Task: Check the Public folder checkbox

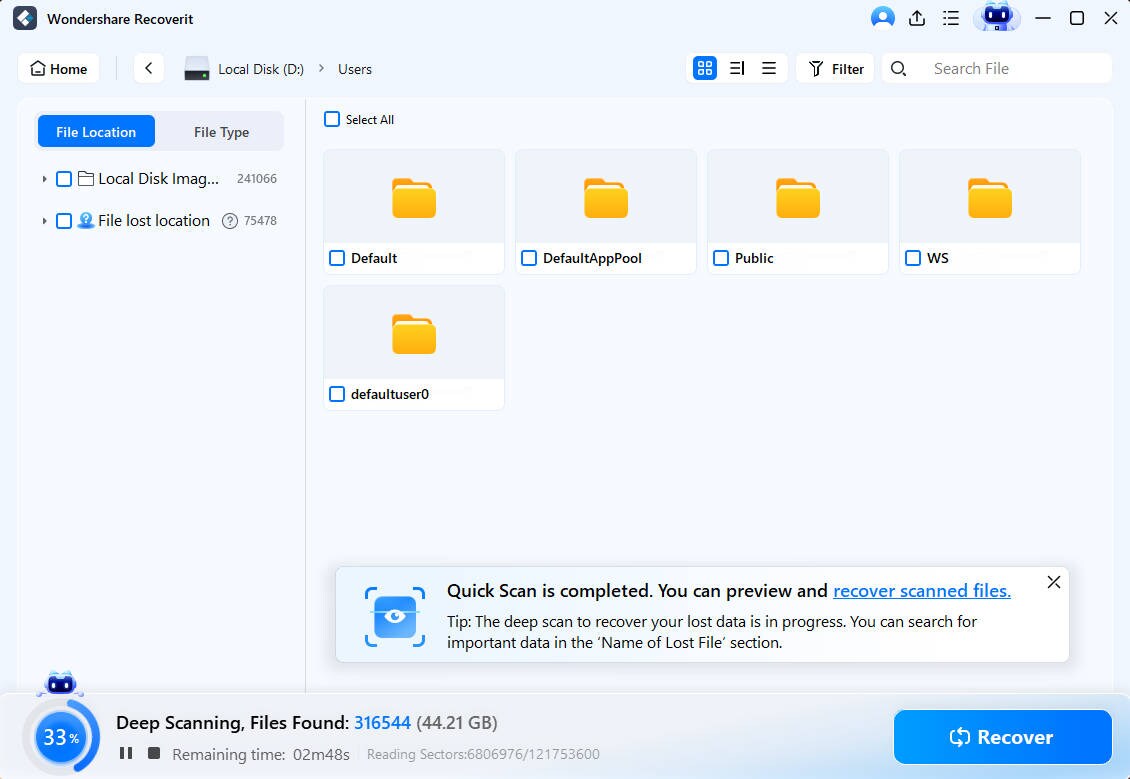Action: point(720,258)
